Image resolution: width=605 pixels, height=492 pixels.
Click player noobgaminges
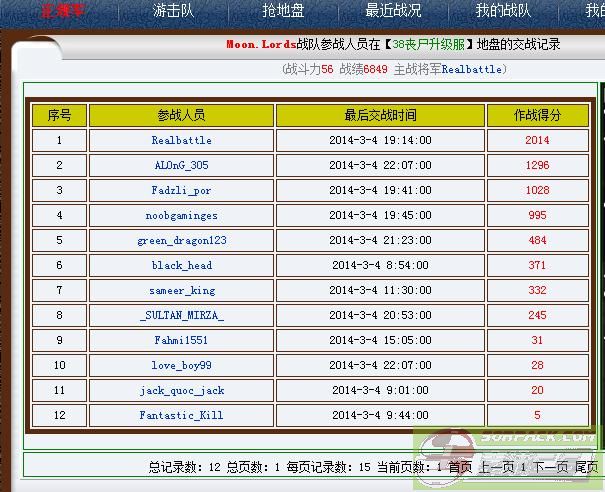[181, 216]
